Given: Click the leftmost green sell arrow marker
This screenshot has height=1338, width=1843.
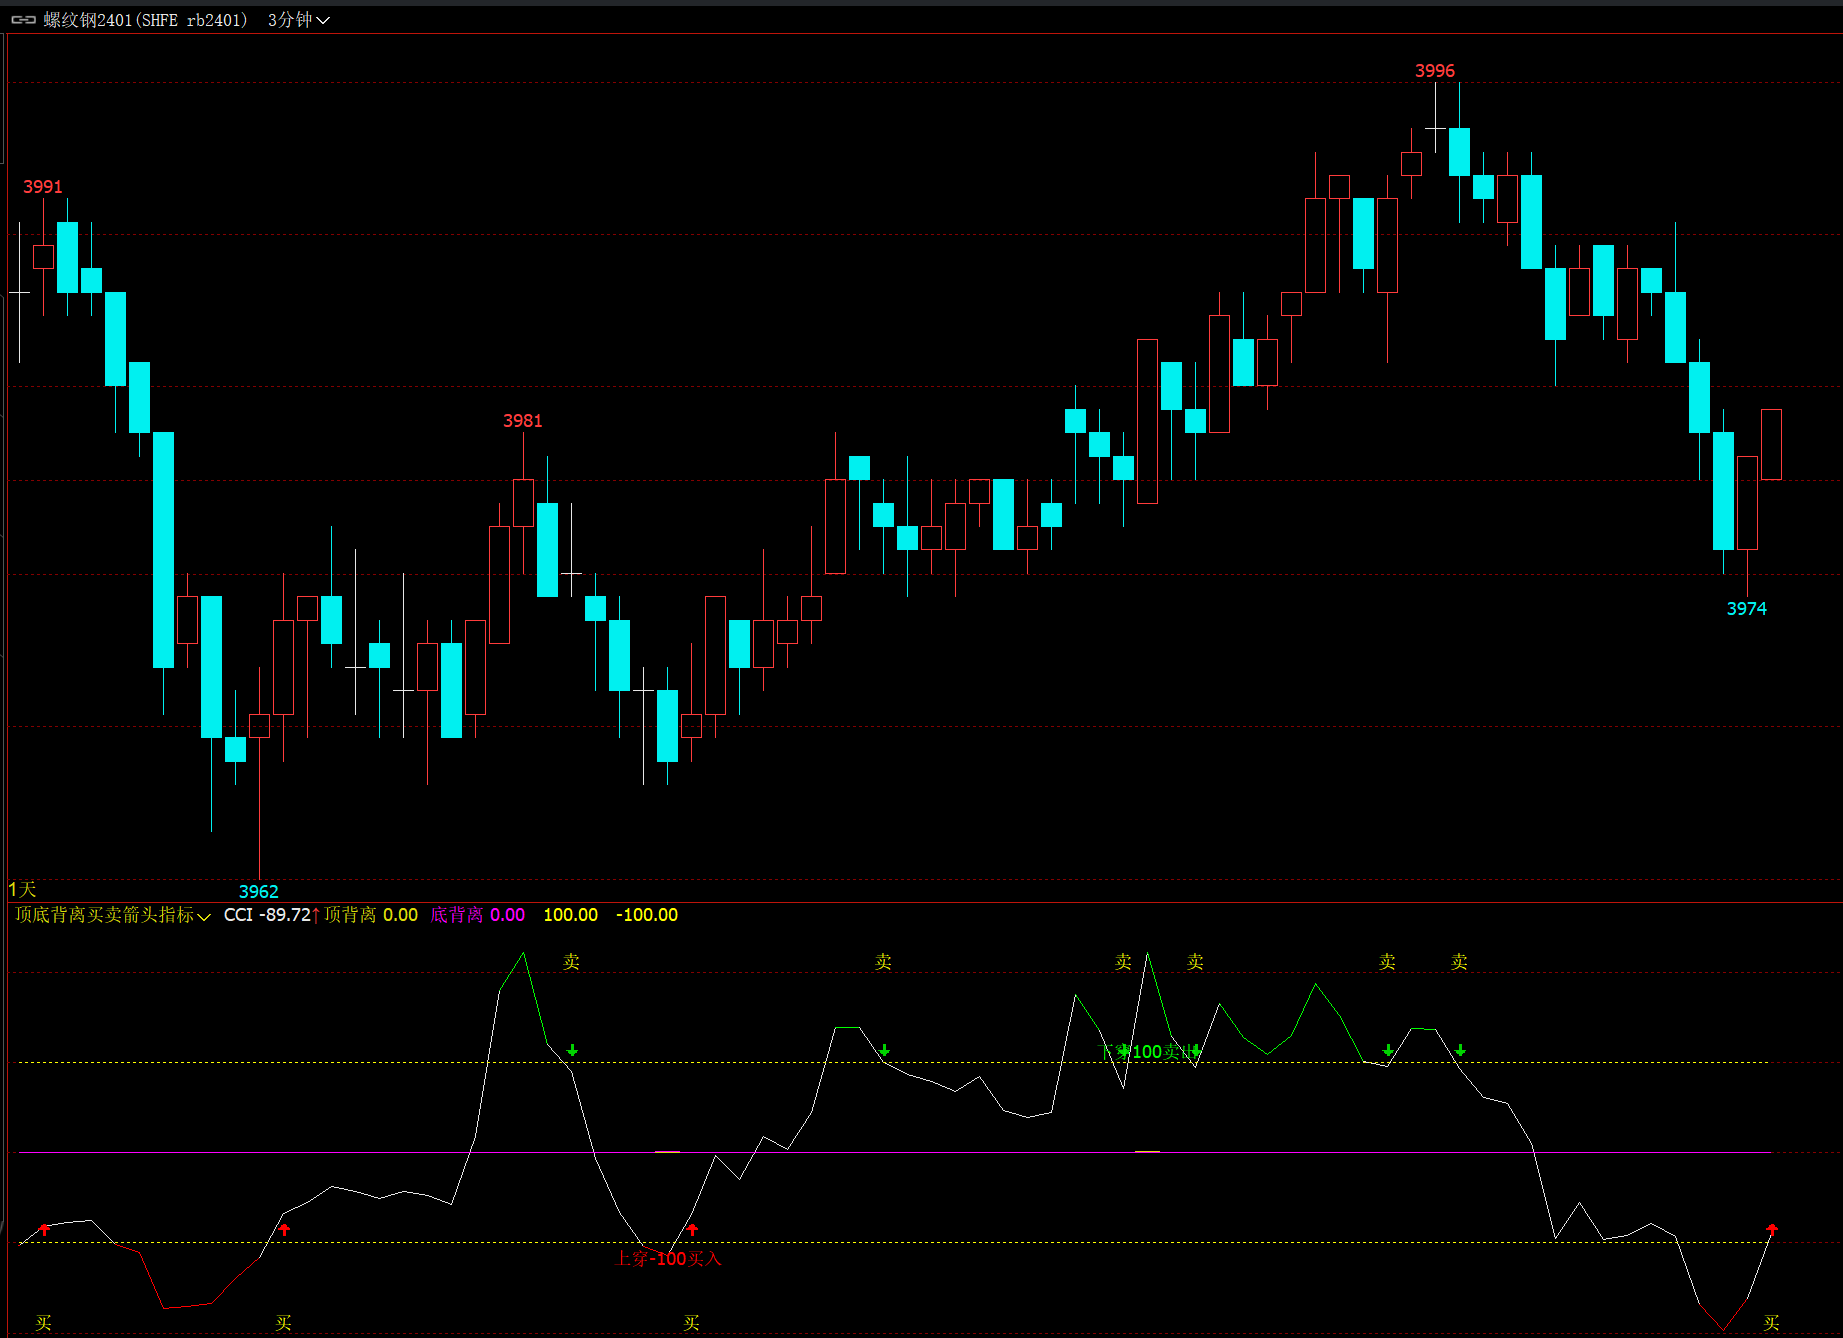Looking at the screenshot, I should pos(572,1051).
